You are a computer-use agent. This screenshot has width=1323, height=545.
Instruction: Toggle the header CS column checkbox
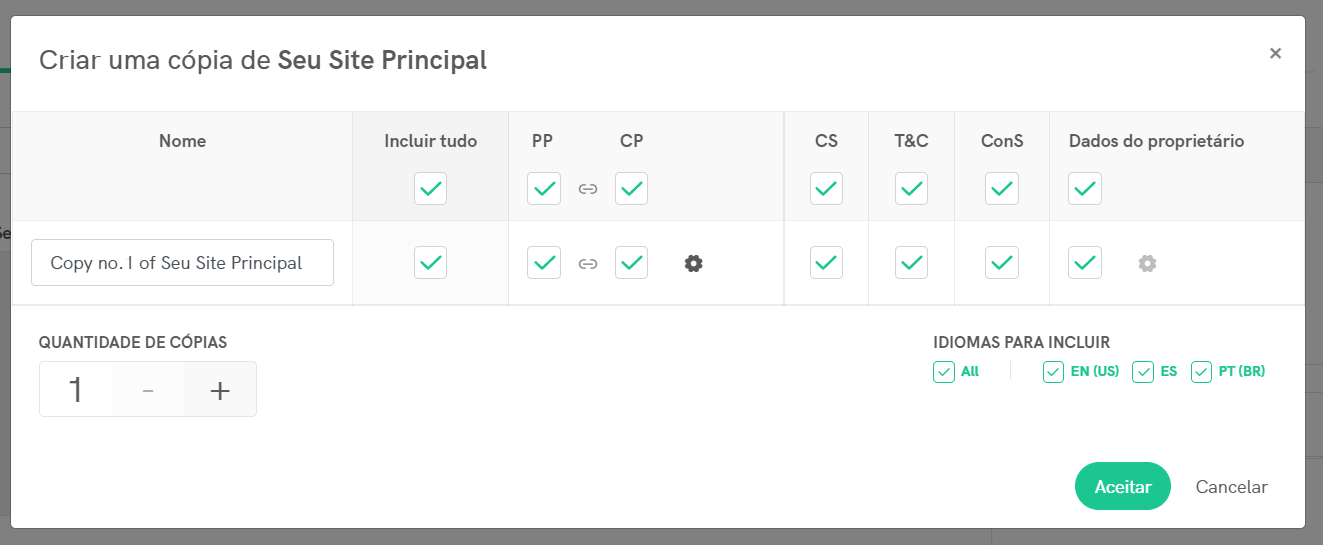pos(826,188)
